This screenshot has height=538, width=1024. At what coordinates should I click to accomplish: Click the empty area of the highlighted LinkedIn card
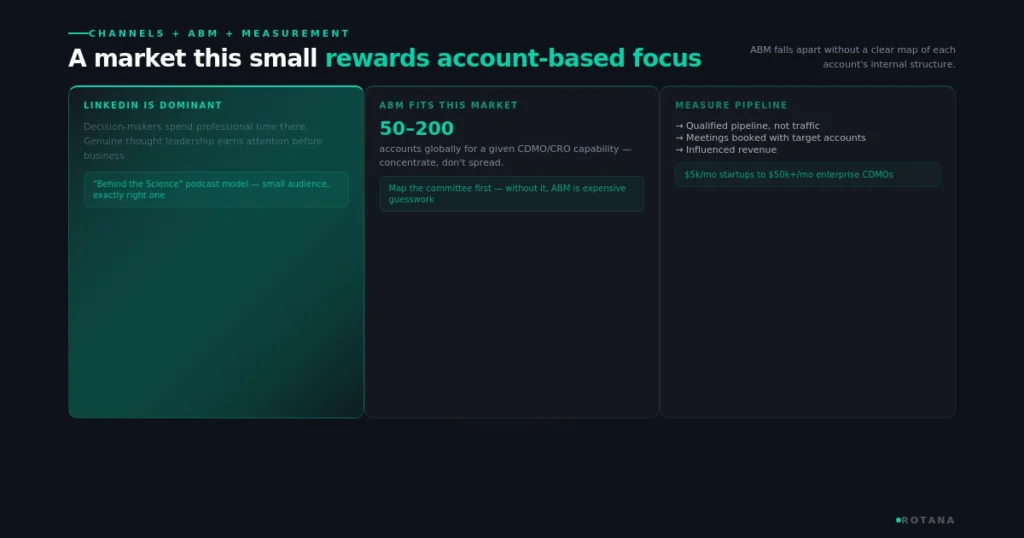tap(216, 313)
